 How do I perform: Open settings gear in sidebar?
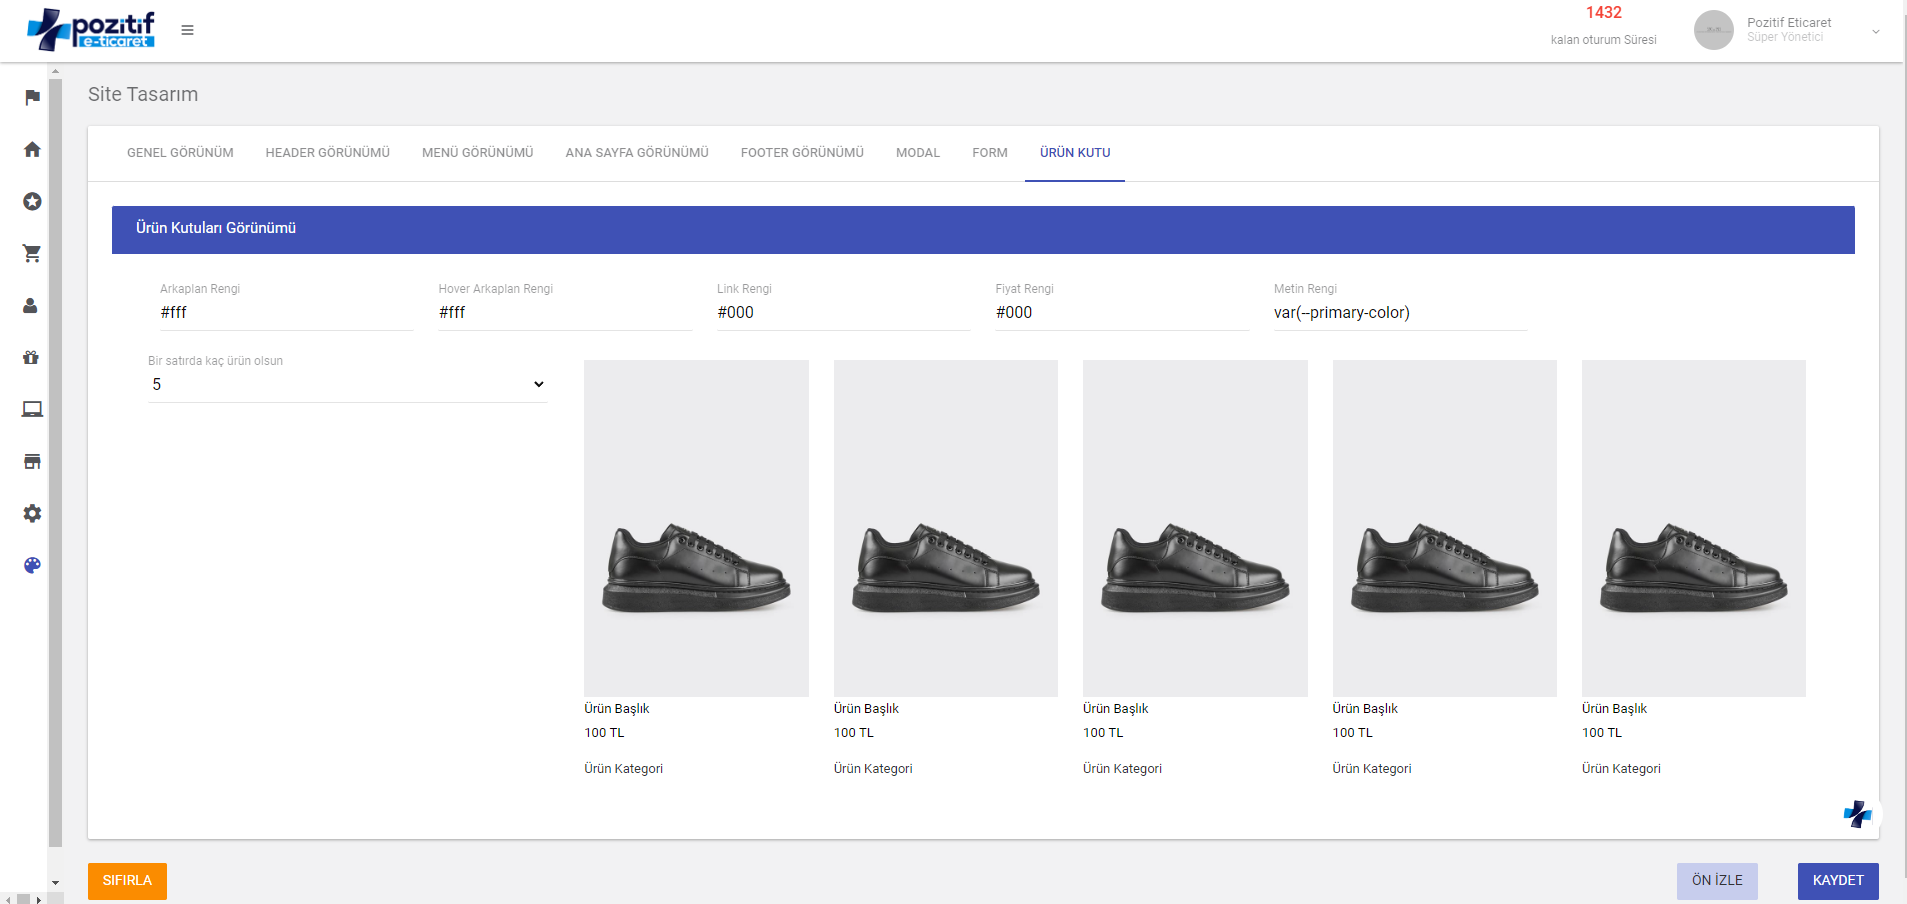coord(32,513)
